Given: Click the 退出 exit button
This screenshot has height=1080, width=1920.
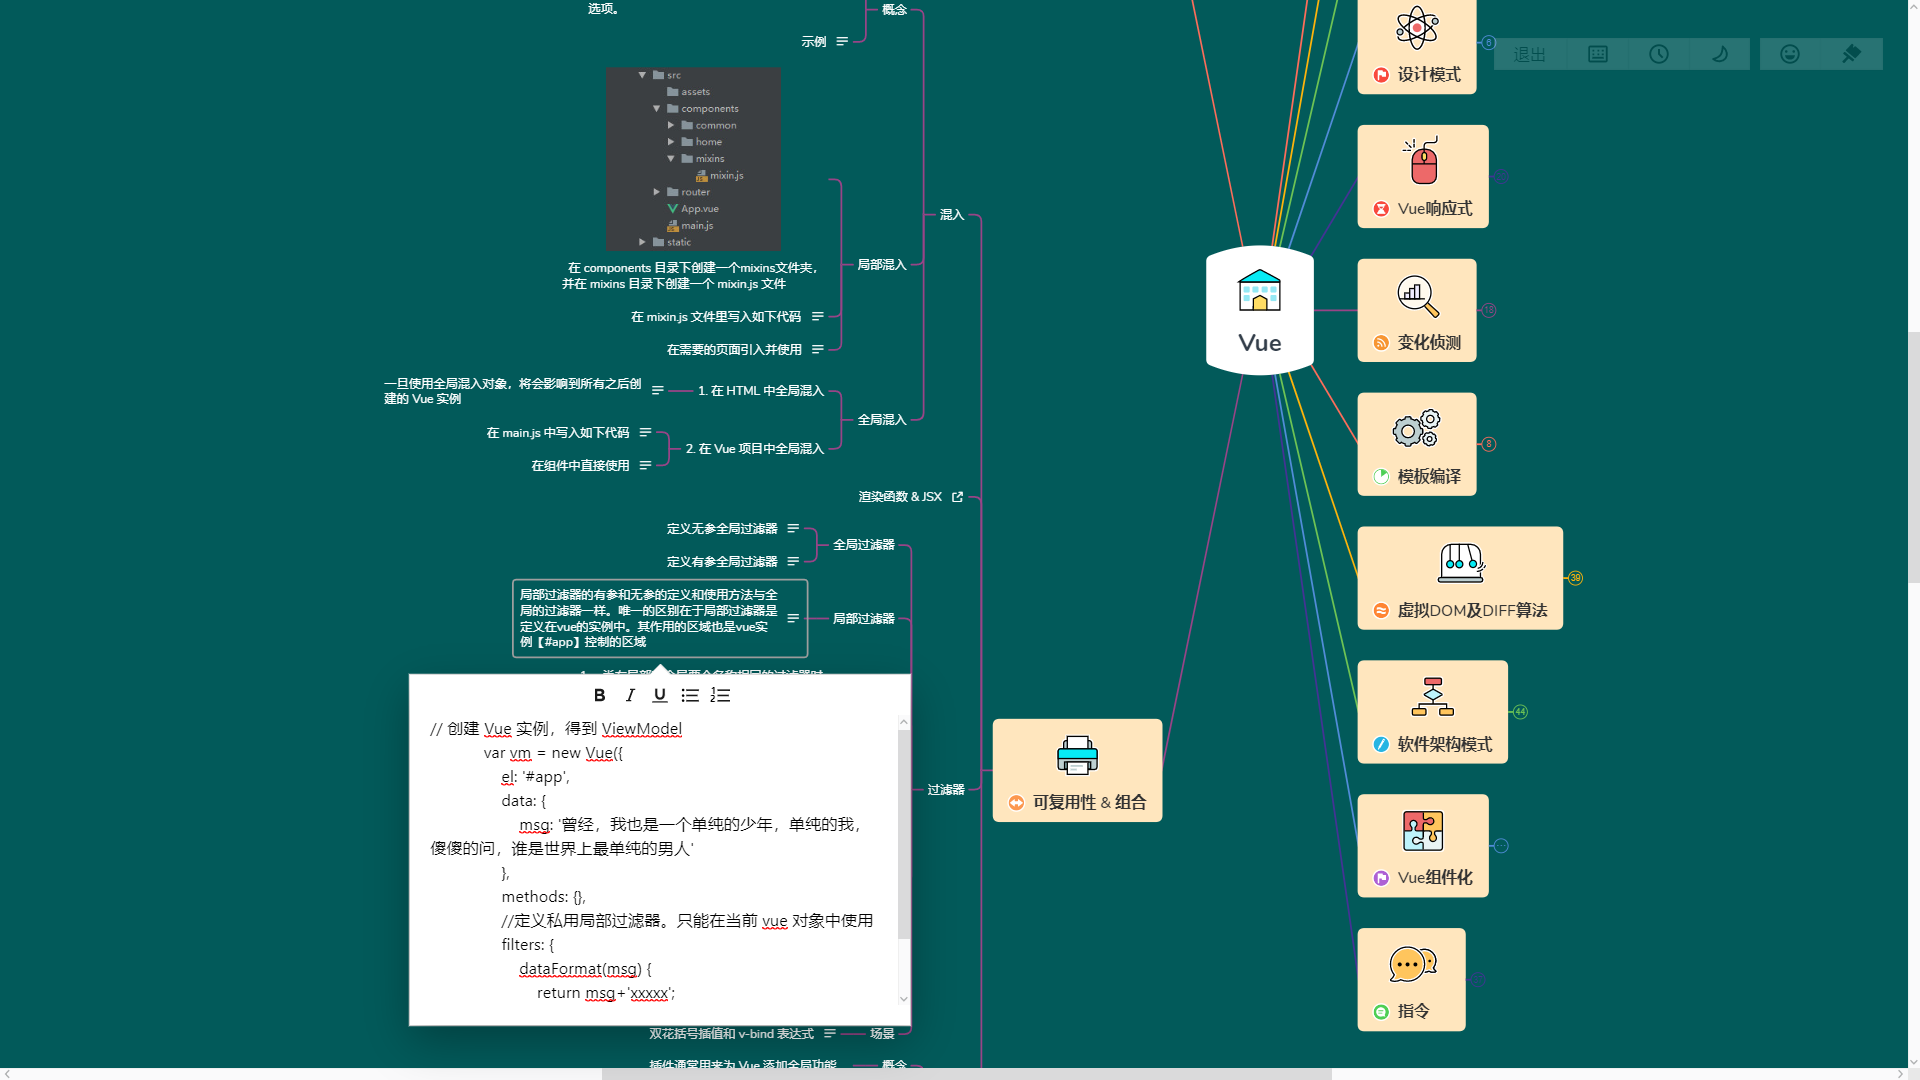Looking at the screenshot, I should point(1529,55).
